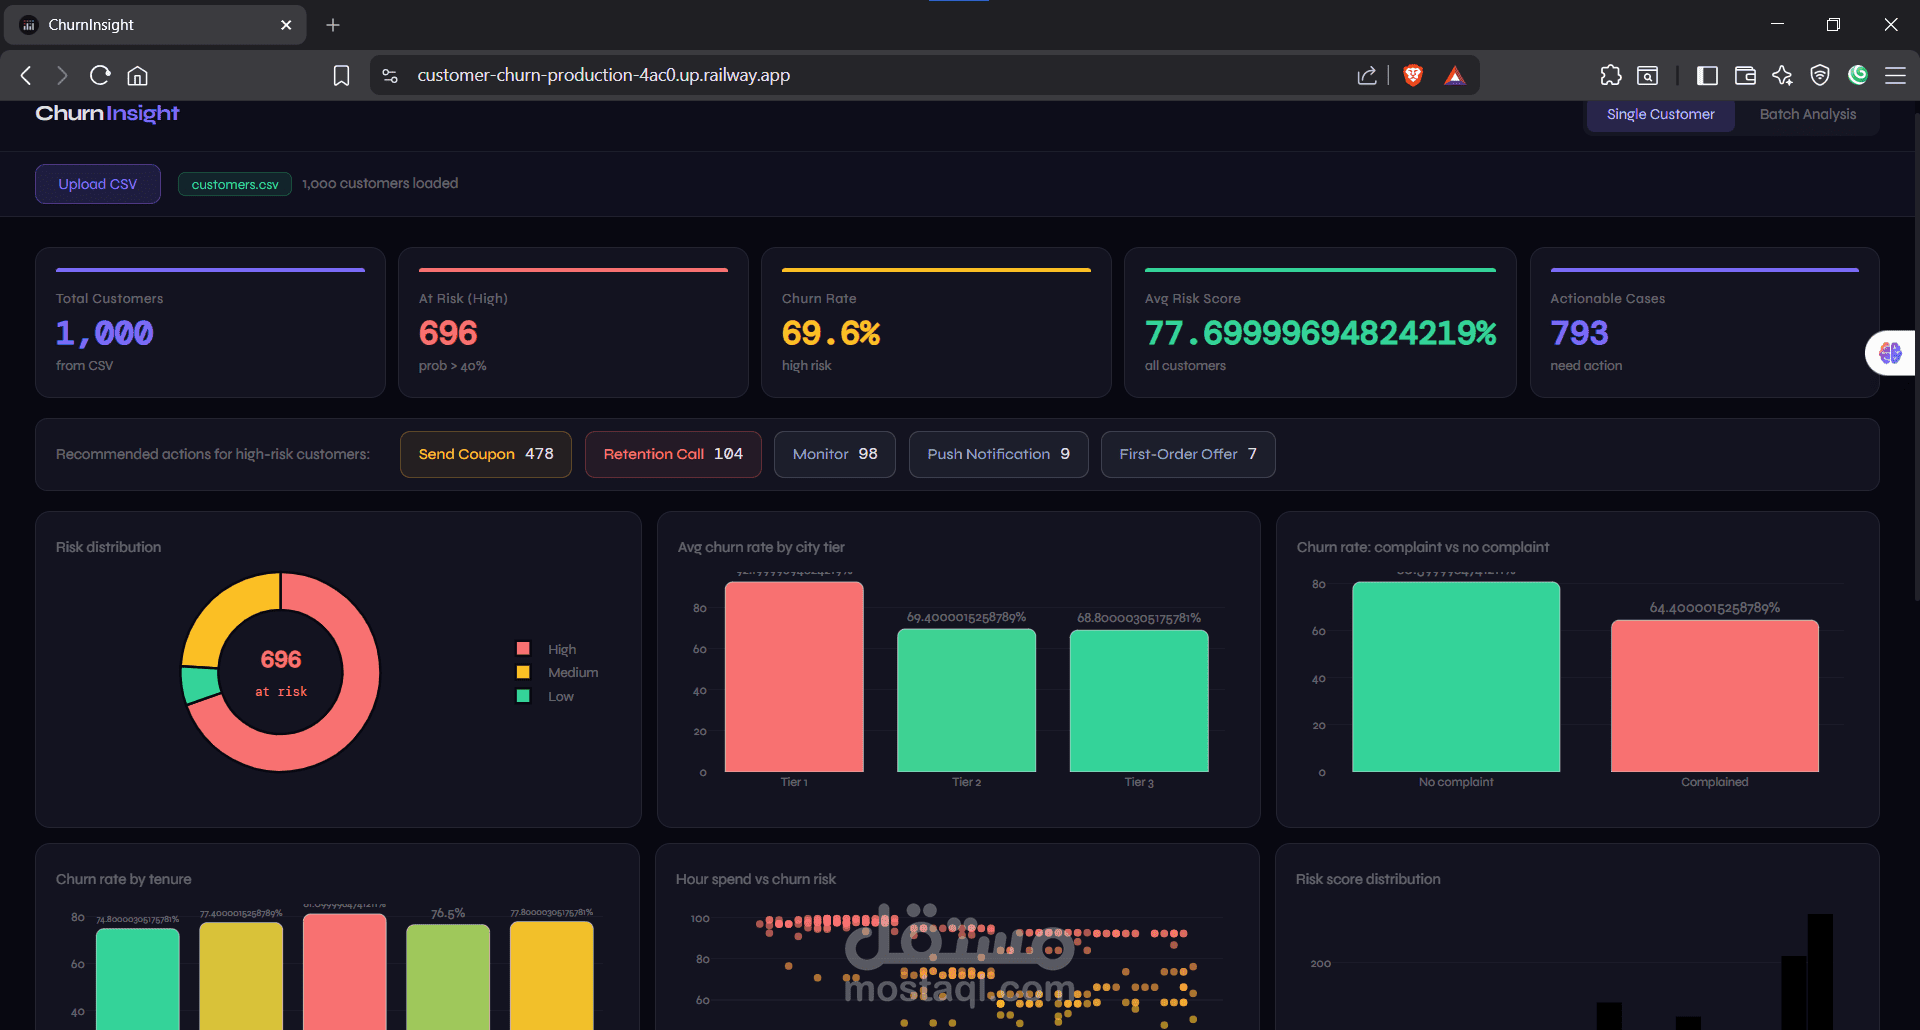Click the Retention Call 104 chip
The width and height of the screenshot is (1920, 1030).
pyautogui.click(x=673, y=454)
